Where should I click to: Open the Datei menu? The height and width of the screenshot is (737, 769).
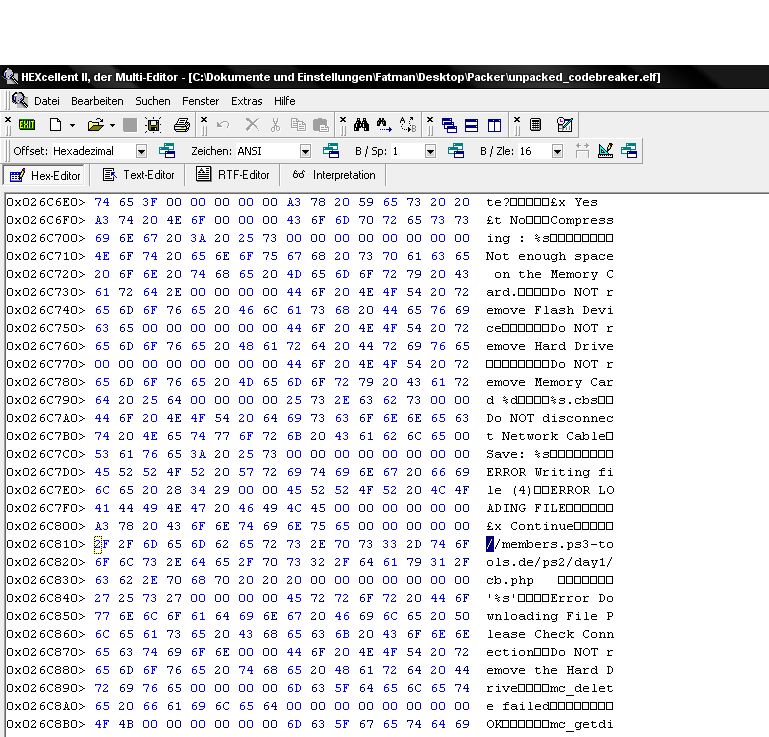tap(47, 101)
